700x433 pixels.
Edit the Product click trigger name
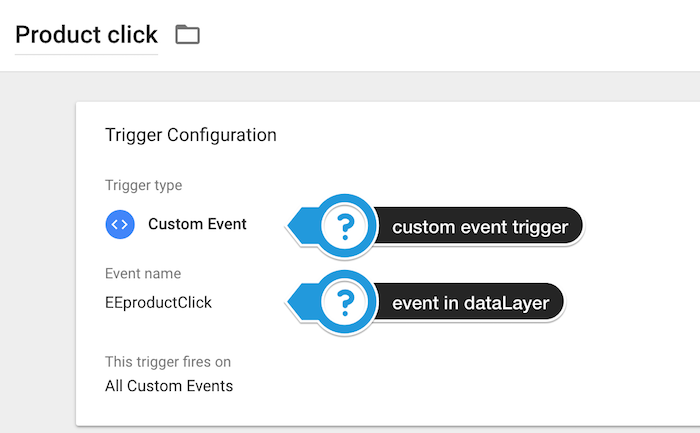click(x=87, y=35)
